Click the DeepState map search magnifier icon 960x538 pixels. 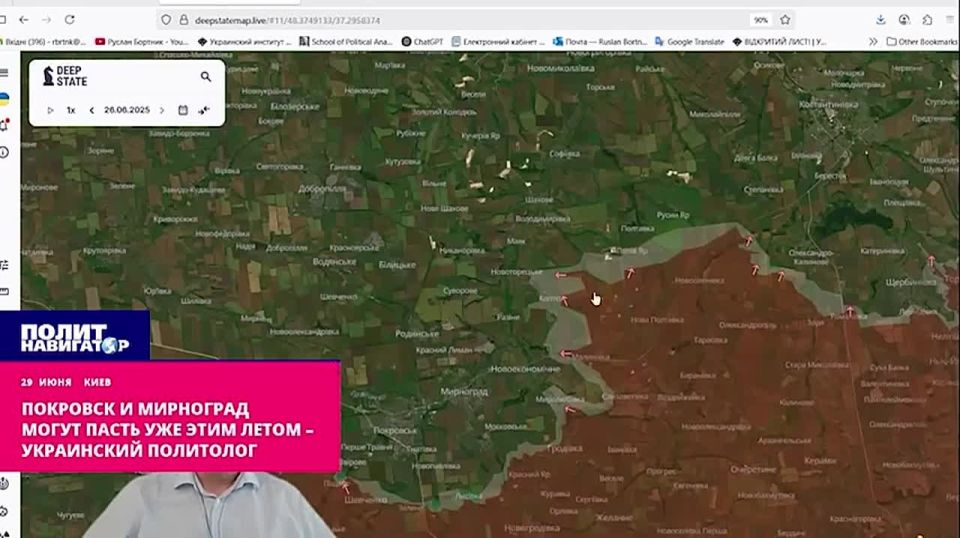coord(206,77)
